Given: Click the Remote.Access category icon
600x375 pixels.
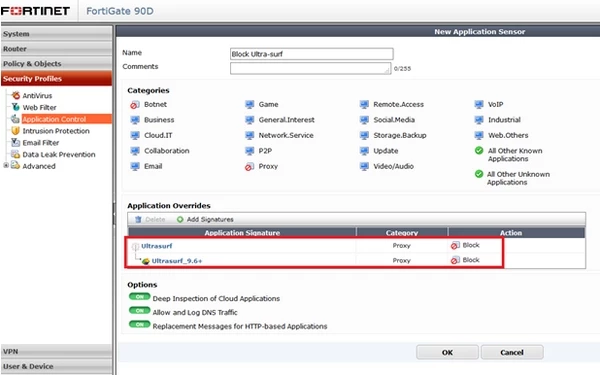Looking at the screenshot, I should [x=364, y=104].
